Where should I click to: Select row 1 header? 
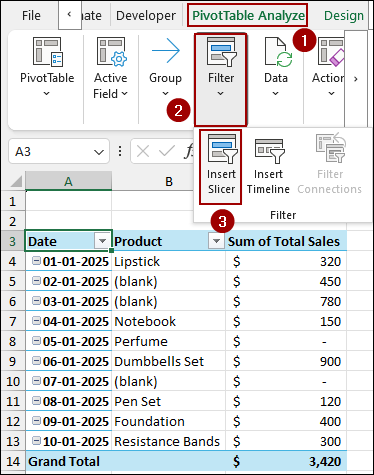(13, 201)
